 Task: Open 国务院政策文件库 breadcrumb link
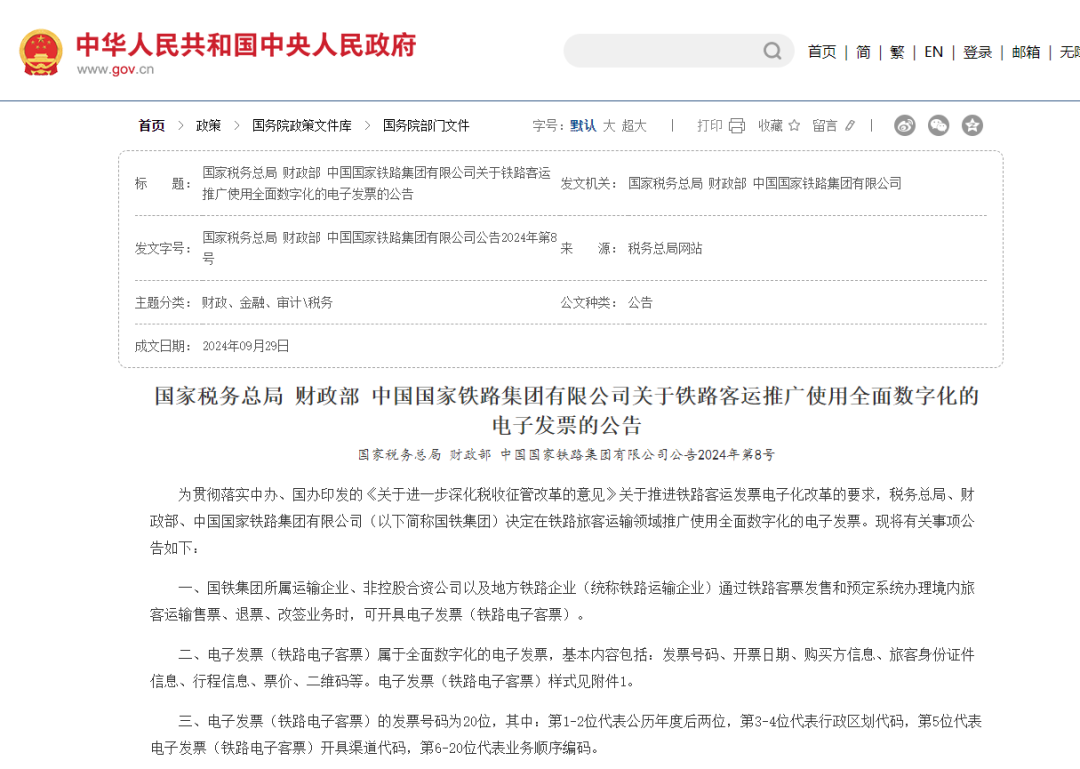301,126
